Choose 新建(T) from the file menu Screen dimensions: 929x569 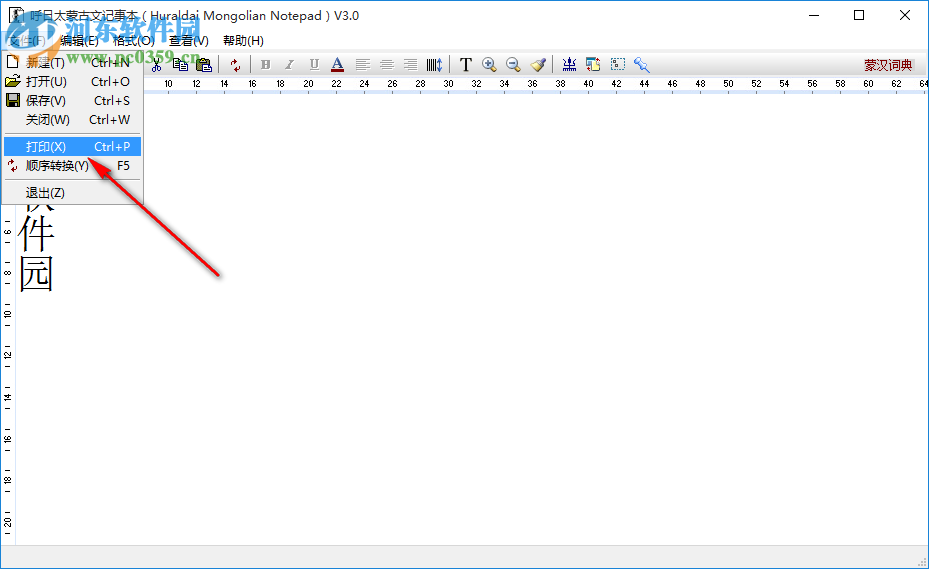72,62
